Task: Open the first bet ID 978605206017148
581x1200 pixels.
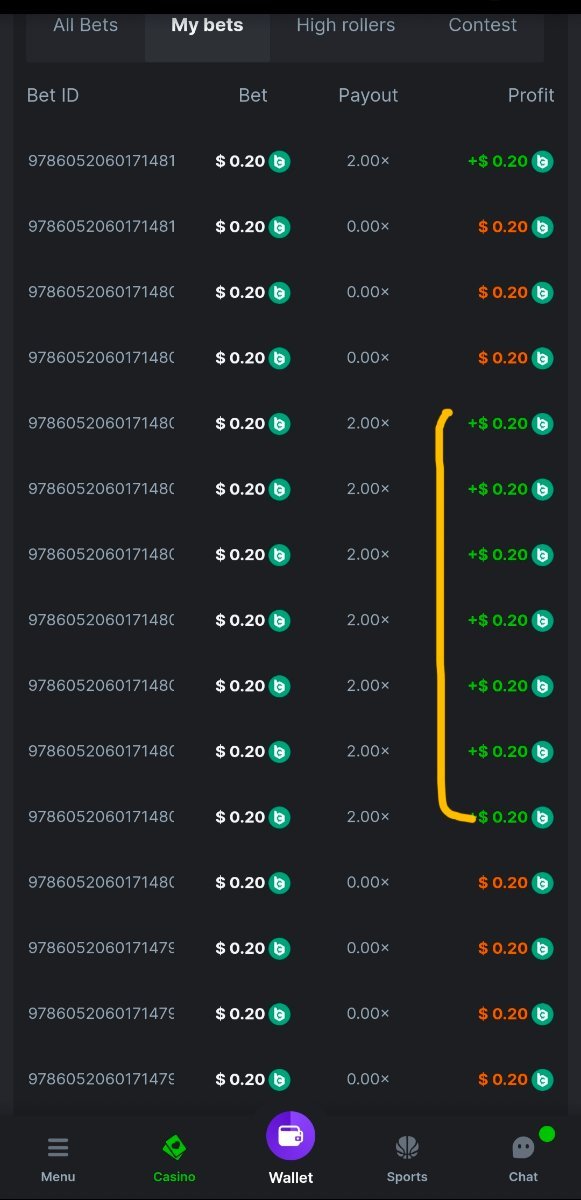Action: coord(101,161)
